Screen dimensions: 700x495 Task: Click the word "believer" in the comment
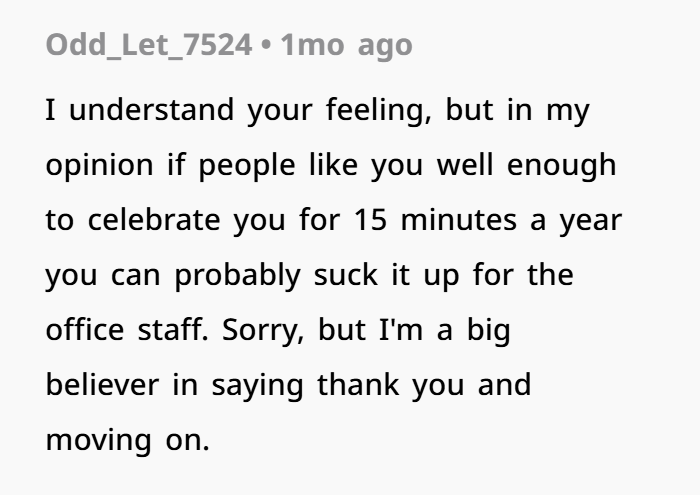[x=102, y=385]
